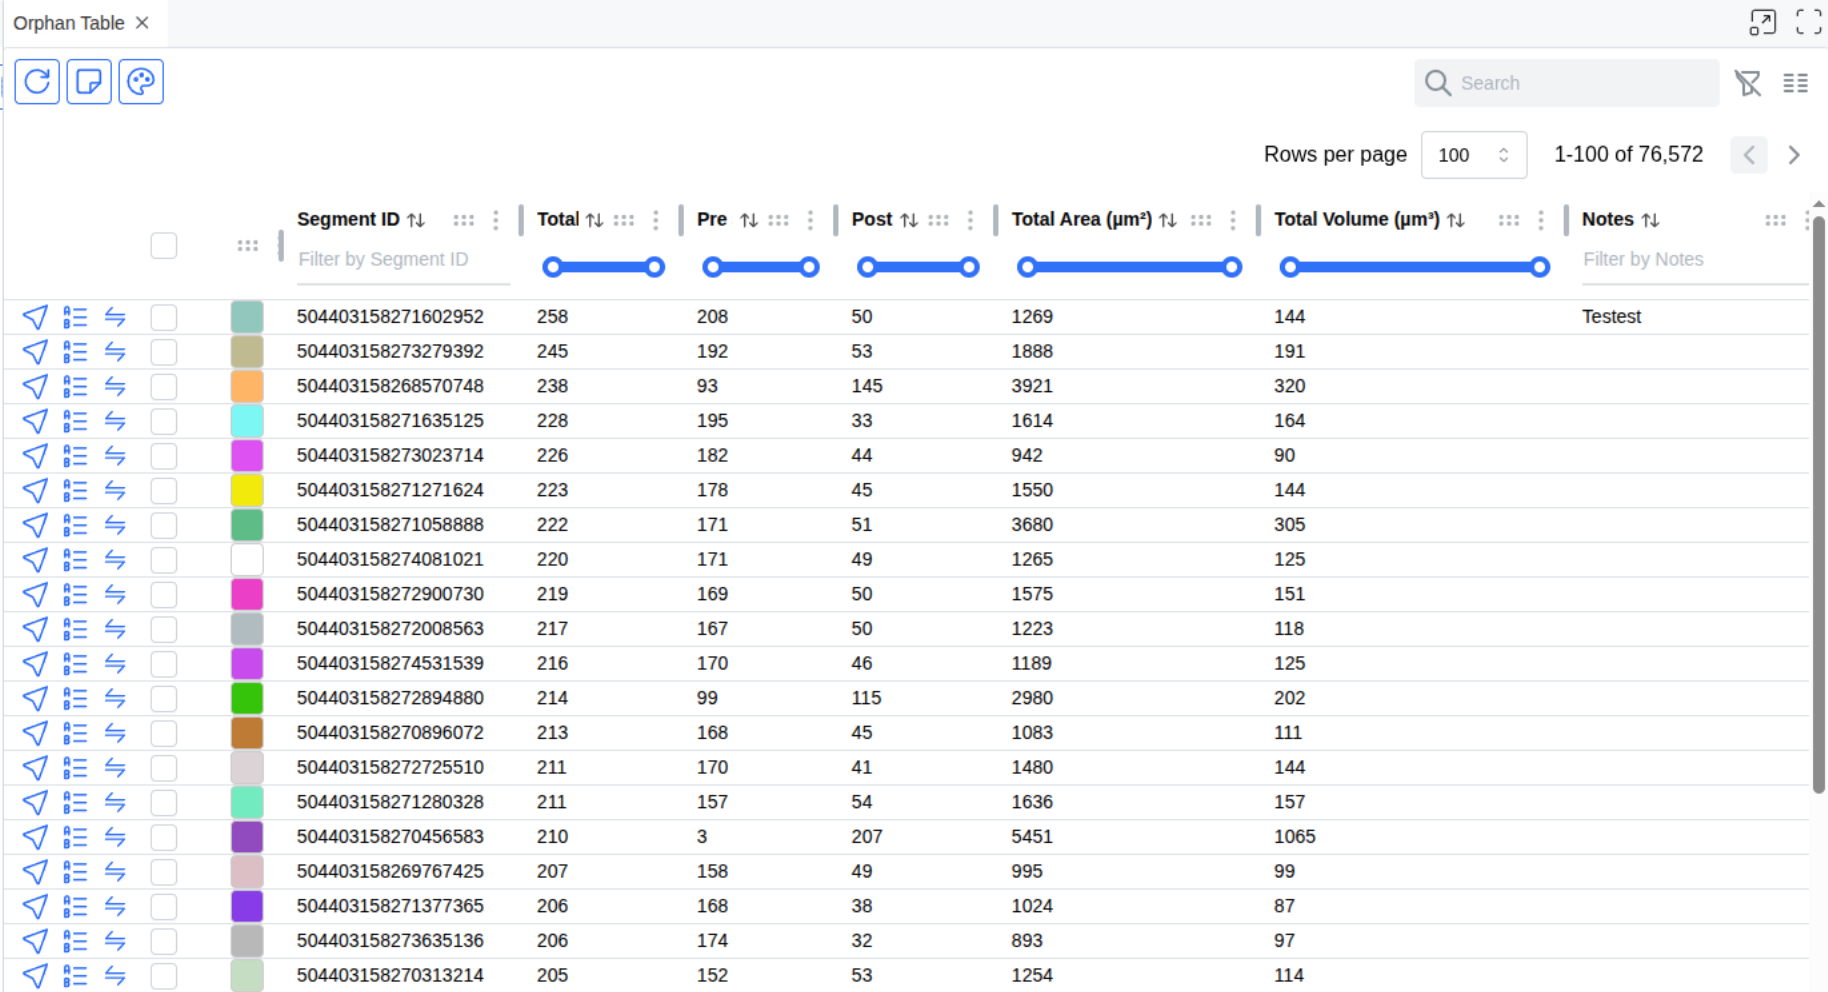
Task: Open the Rows per page dropdown
Action: tap(1474, 155)
